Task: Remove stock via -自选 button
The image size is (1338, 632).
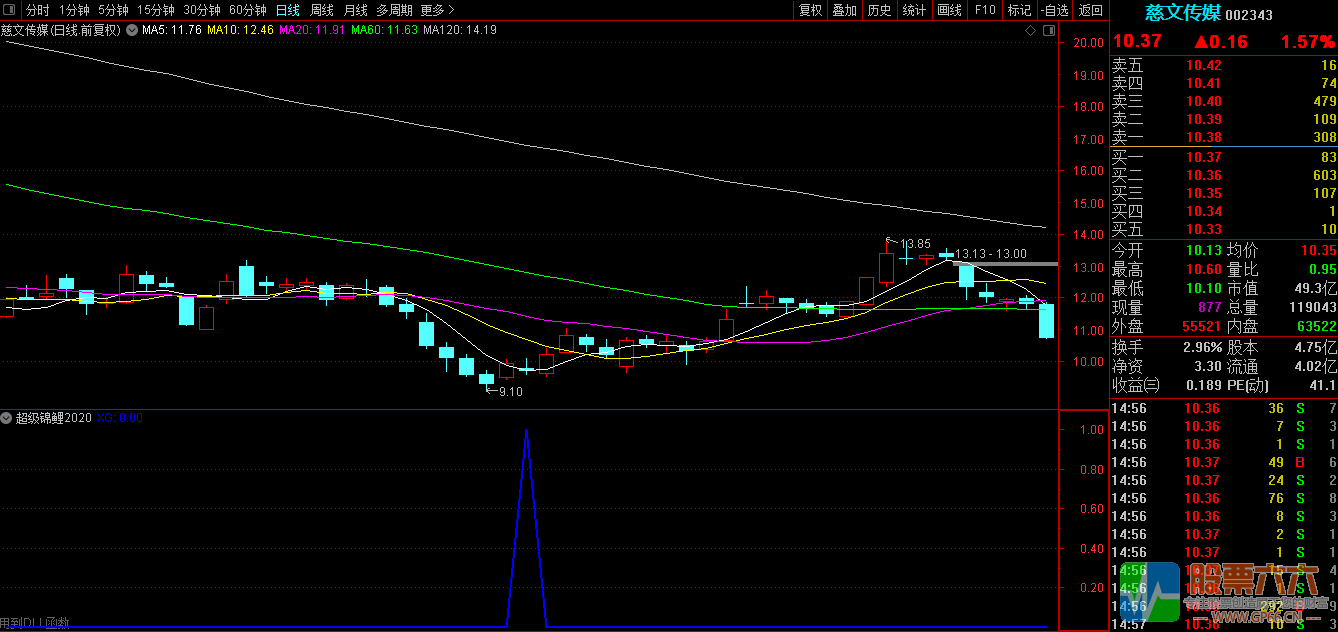Action: tap(1055, 10)
